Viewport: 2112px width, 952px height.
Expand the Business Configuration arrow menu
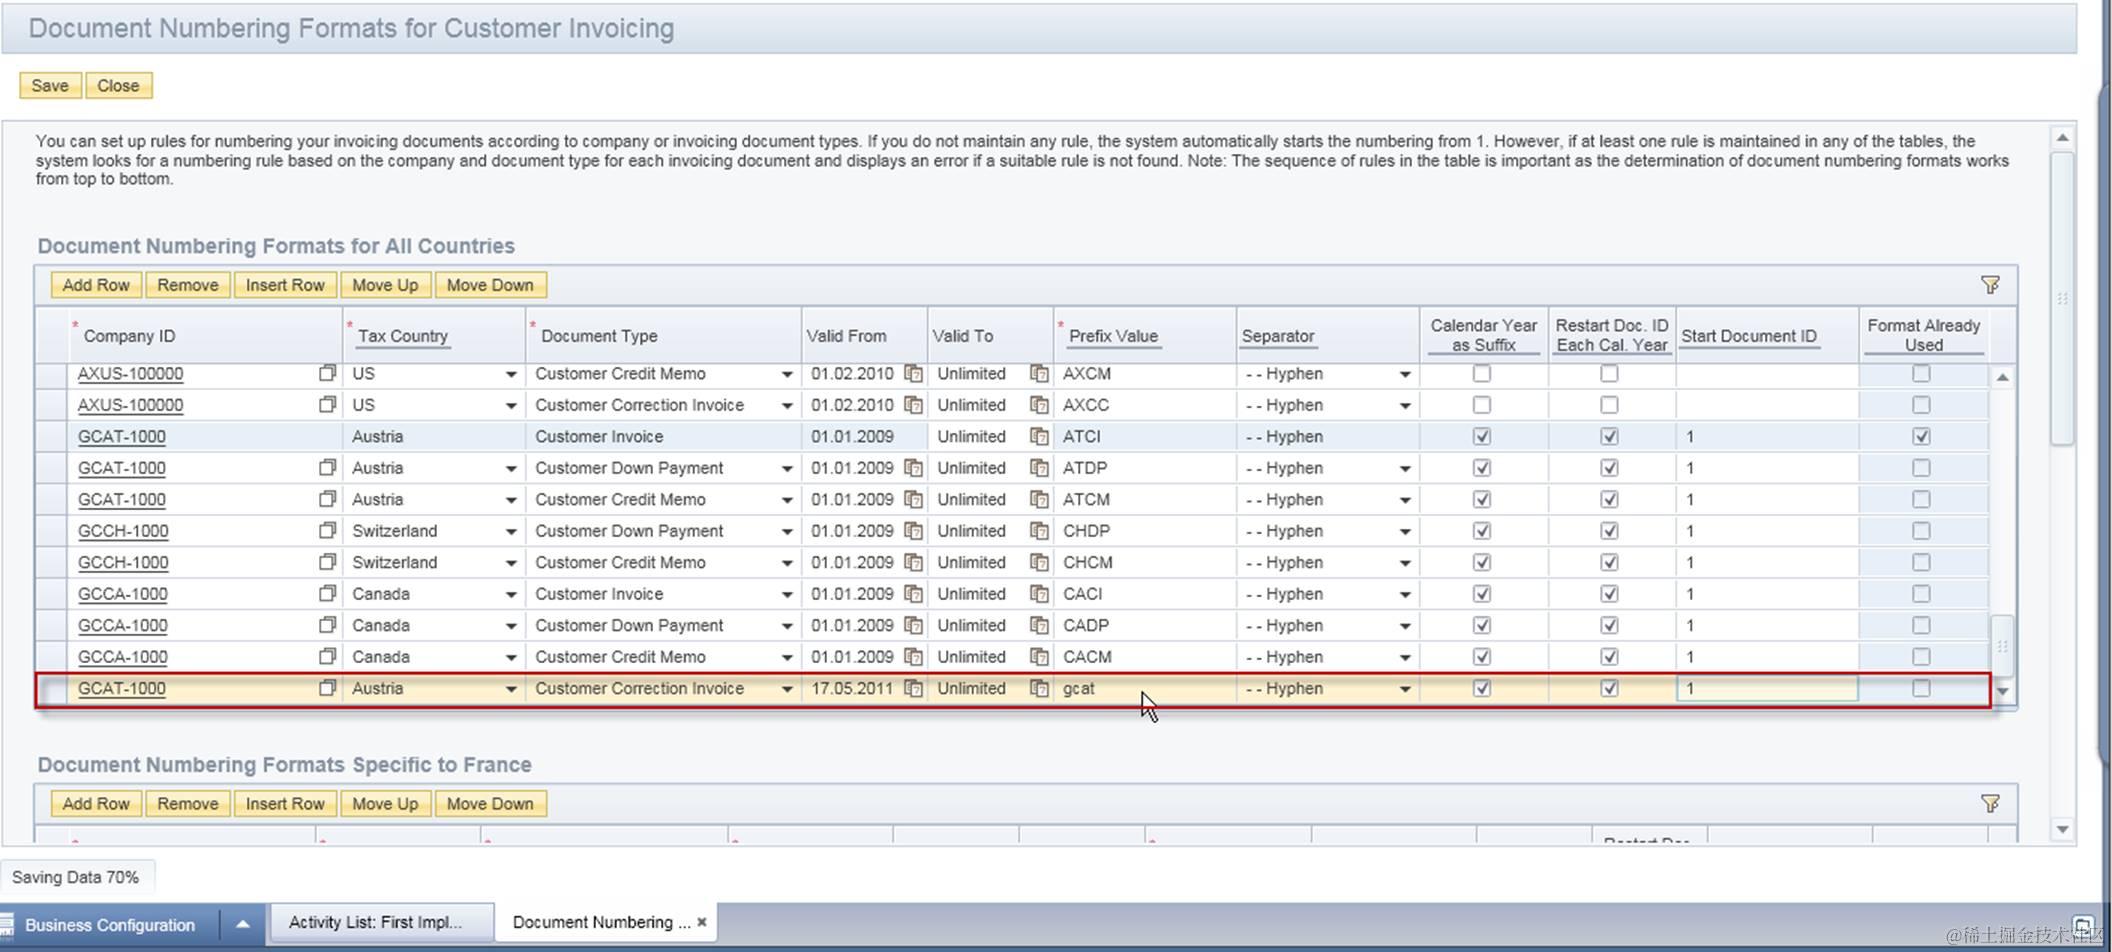pyautogui.click(x=242, y=924)
